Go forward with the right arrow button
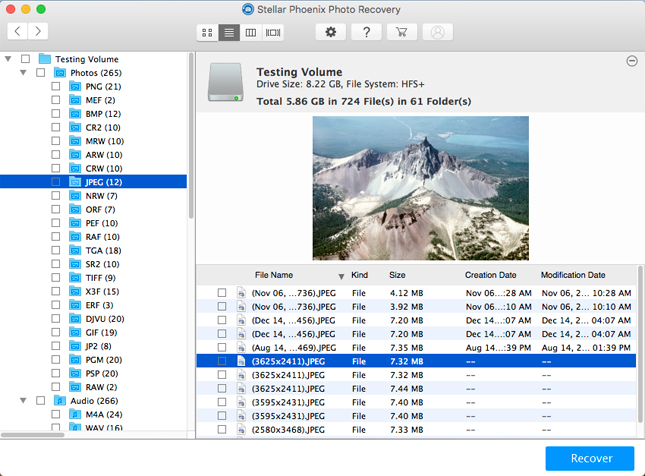645x476 pixels. tap(38, 31)
